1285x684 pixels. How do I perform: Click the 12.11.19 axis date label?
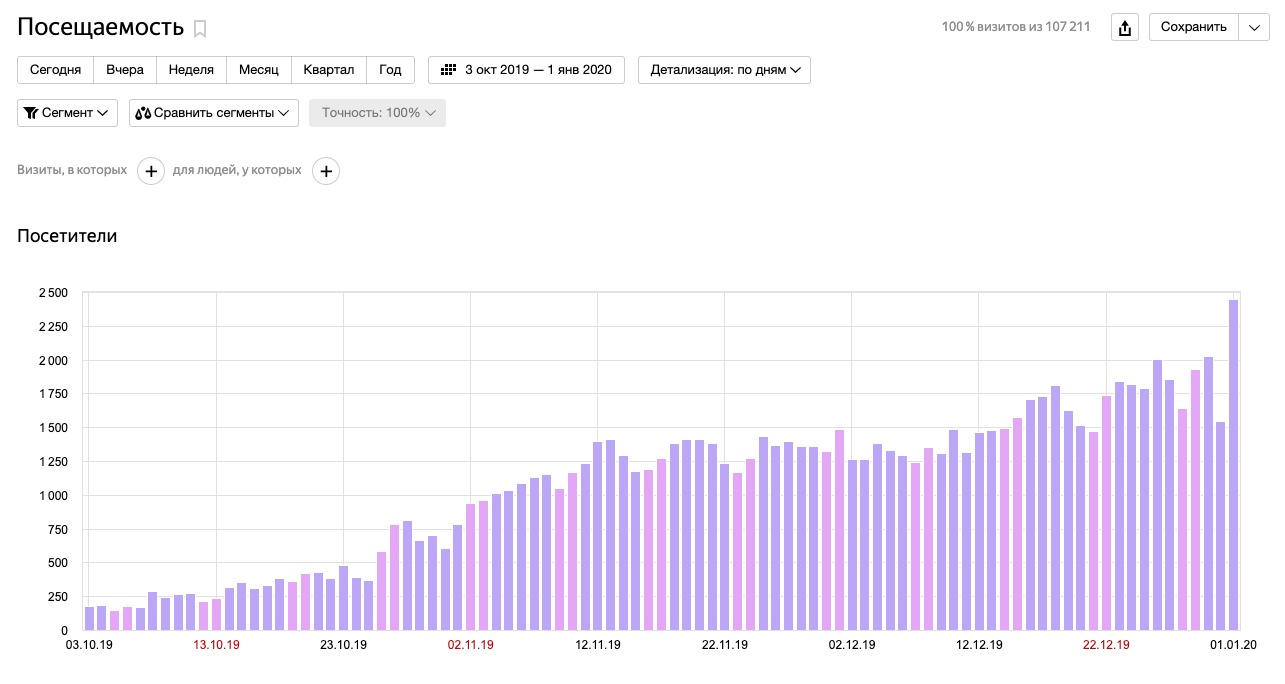pos(597,645)
